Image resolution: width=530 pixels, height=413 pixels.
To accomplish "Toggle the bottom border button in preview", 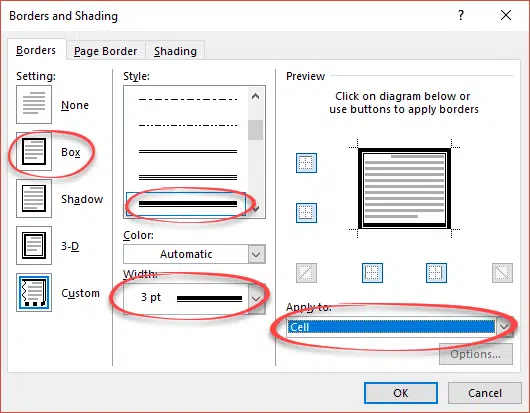I will [x=306, y=213].
